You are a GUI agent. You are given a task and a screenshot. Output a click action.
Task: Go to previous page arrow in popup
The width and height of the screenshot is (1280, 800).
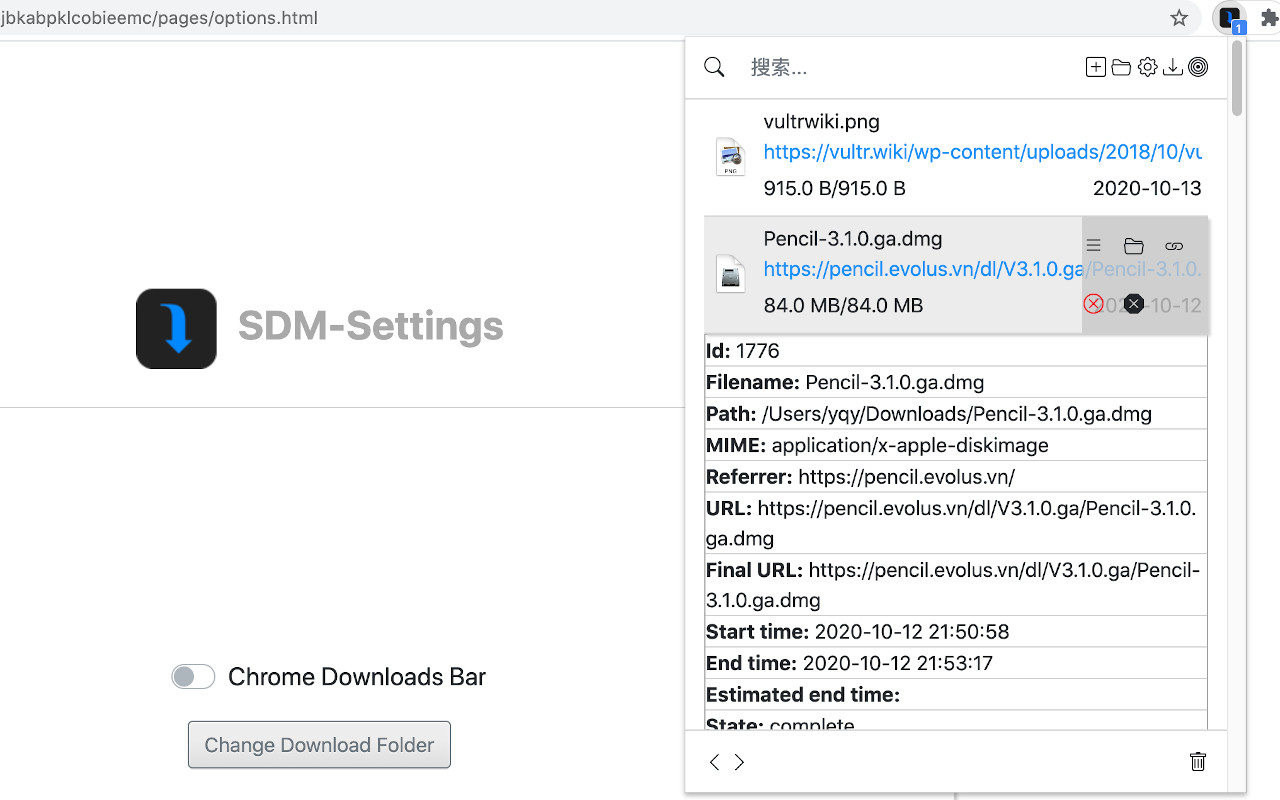714,762
